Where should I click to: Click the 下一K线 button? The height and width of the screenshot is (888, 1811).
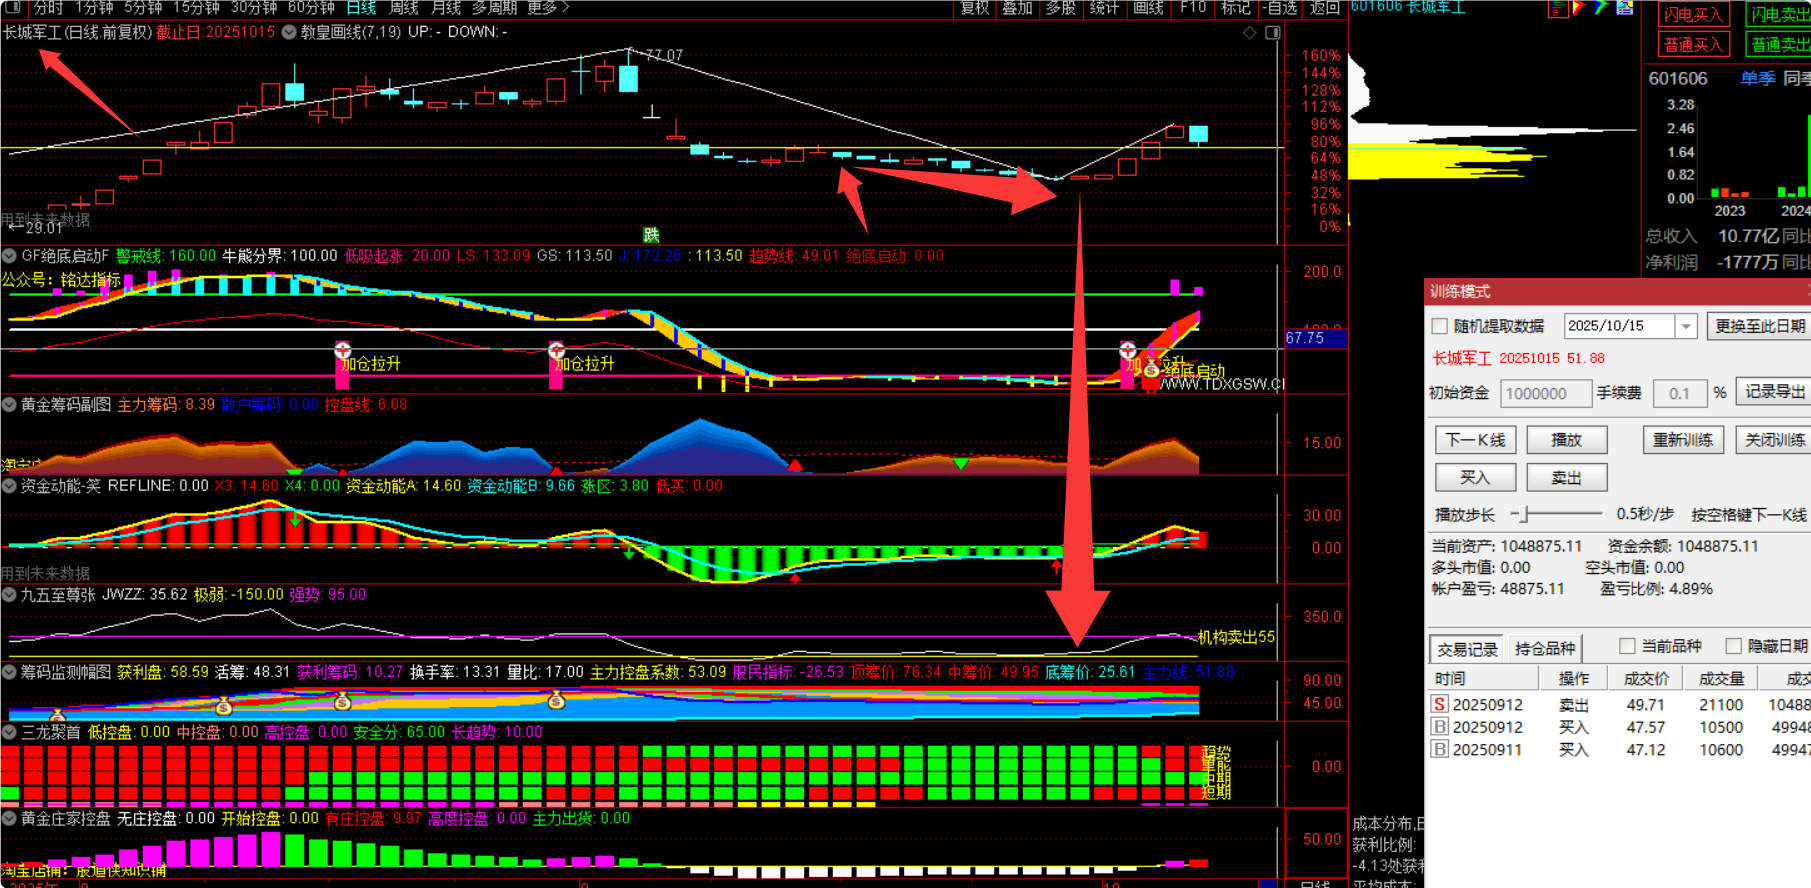pos(1475,440)
